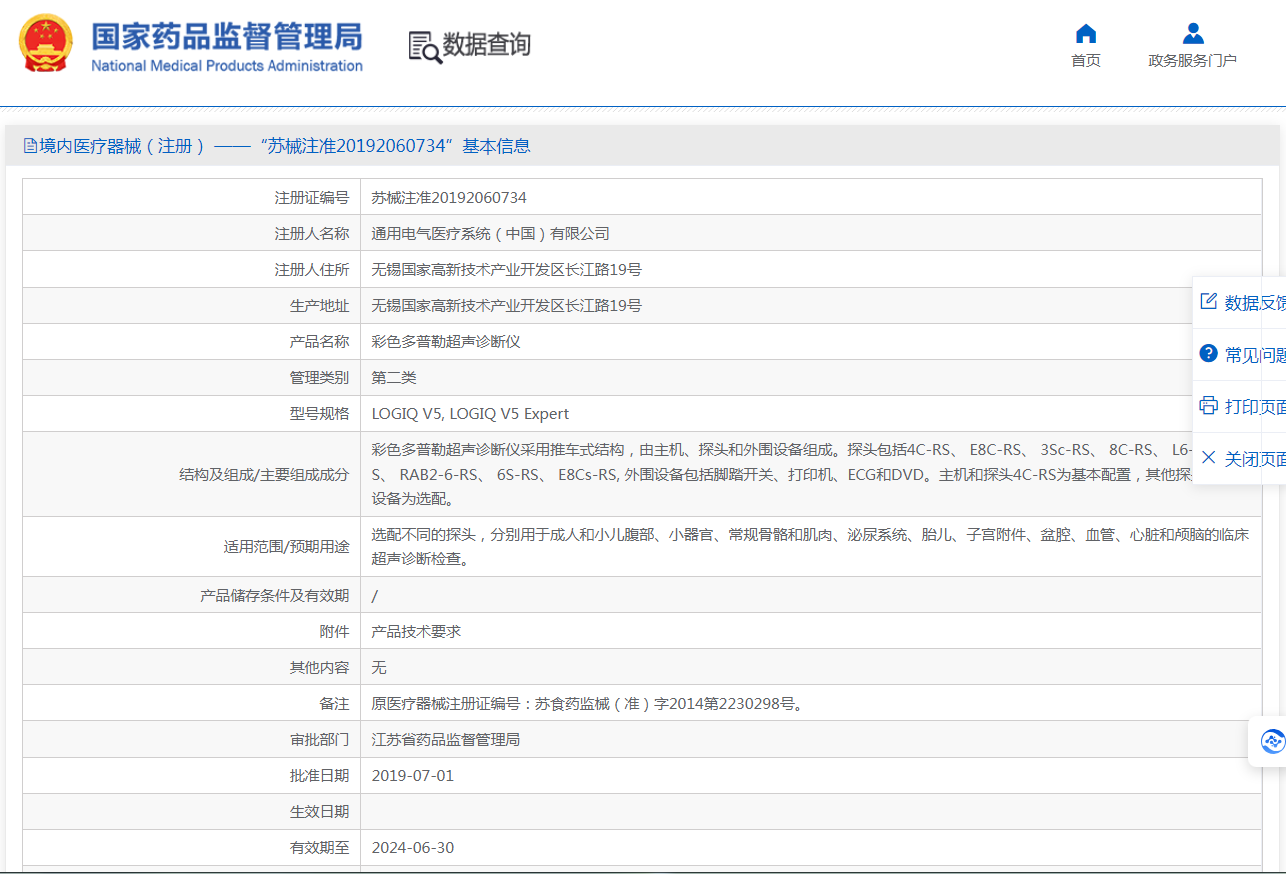The image size is (1286, 874).
Task: Click 国家药品监督管理局 title text
Action: click(x=226, y=35)
